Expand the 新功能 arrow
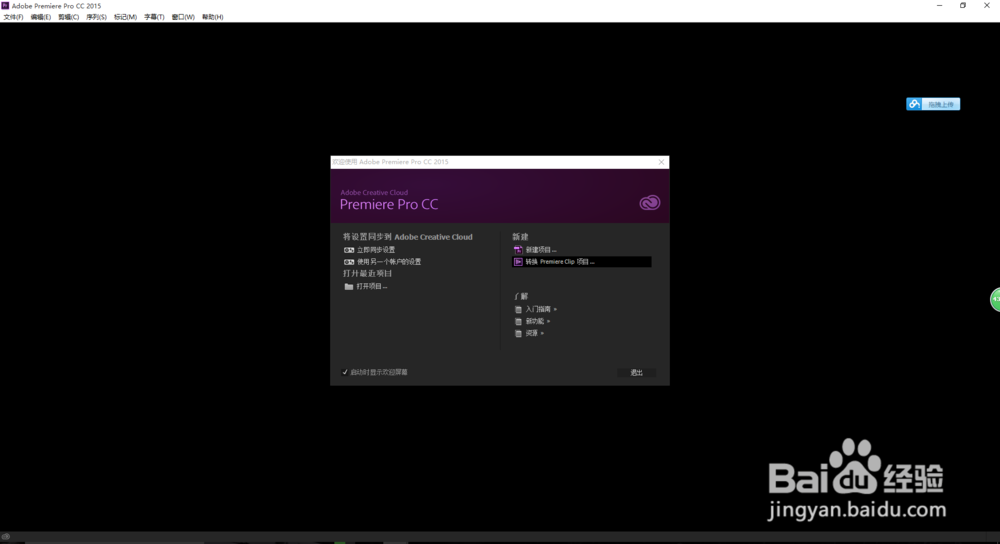This screenshot has height=544, width=1000. [548, 321]
